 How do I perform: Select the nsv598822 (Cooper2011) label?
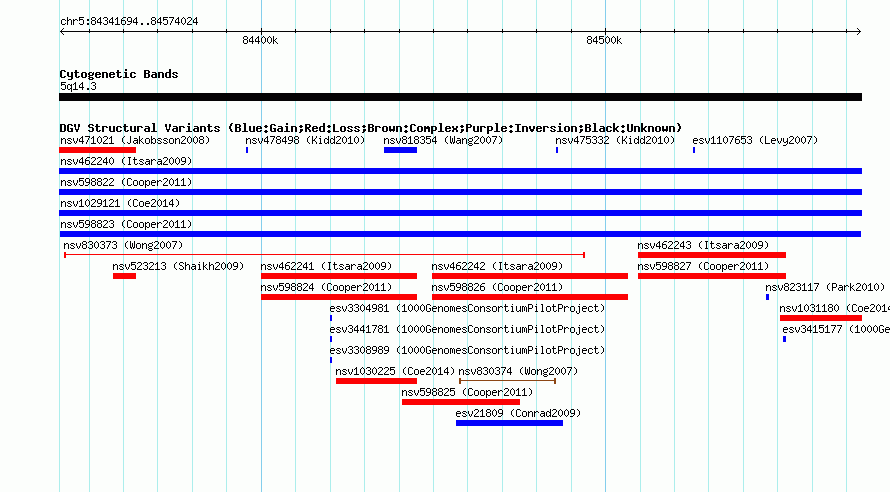pyautogui.click(x=126, y=182)
